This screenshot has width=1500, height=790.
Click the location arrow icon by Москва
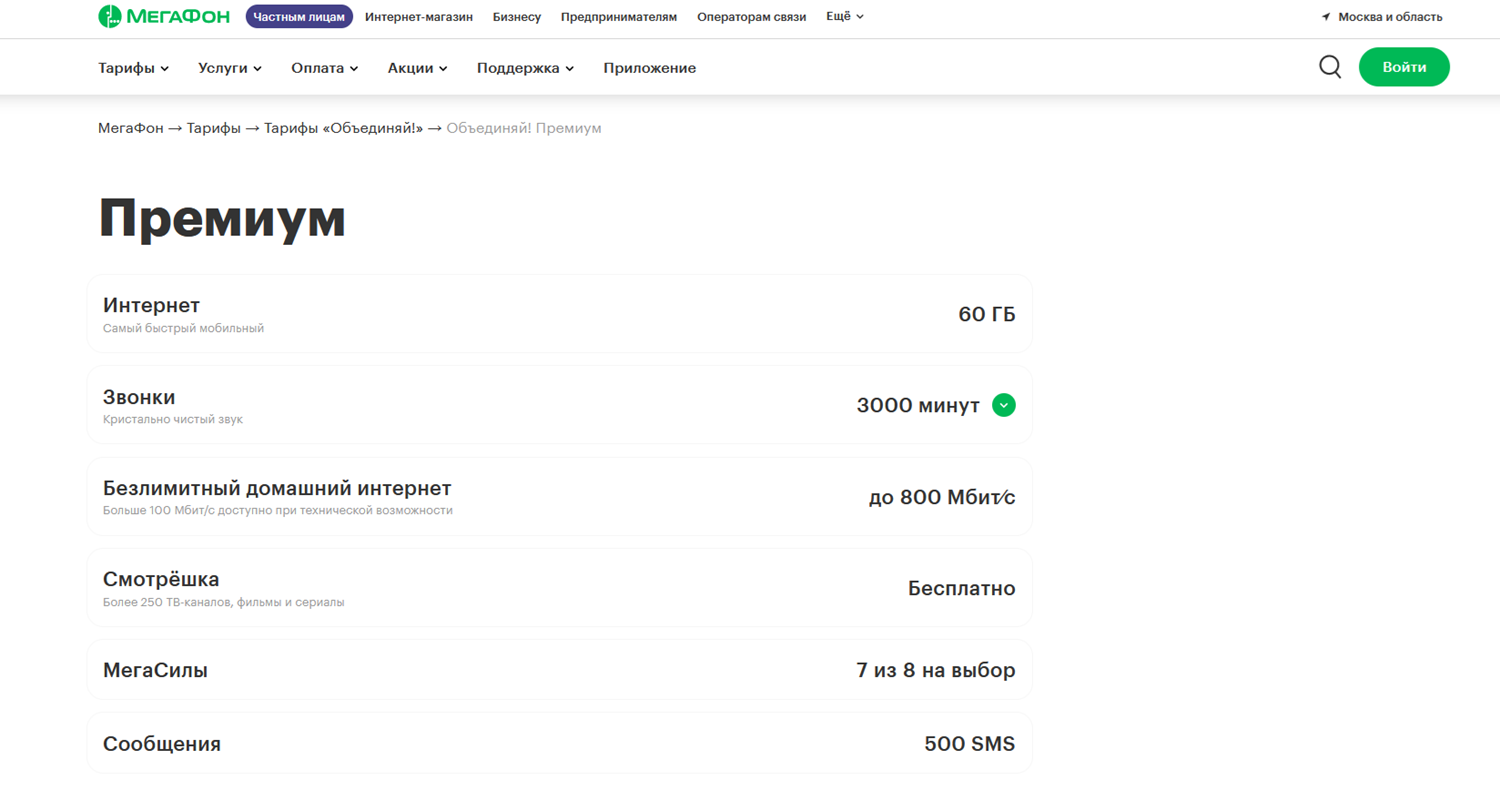(1326, 17)
